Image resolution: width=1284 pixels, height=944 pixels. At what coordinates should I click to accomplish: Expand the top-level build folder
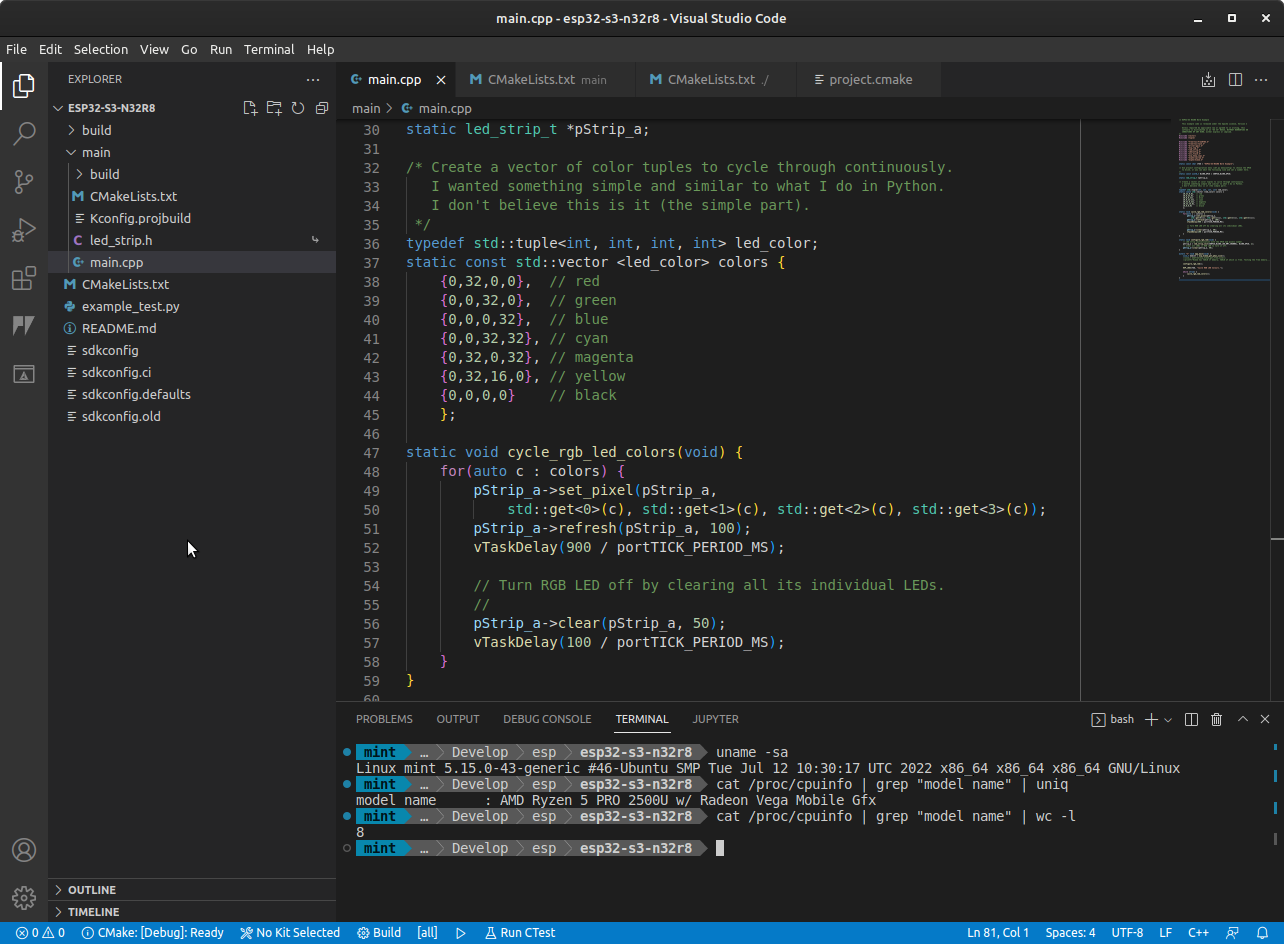pos(192,130)
